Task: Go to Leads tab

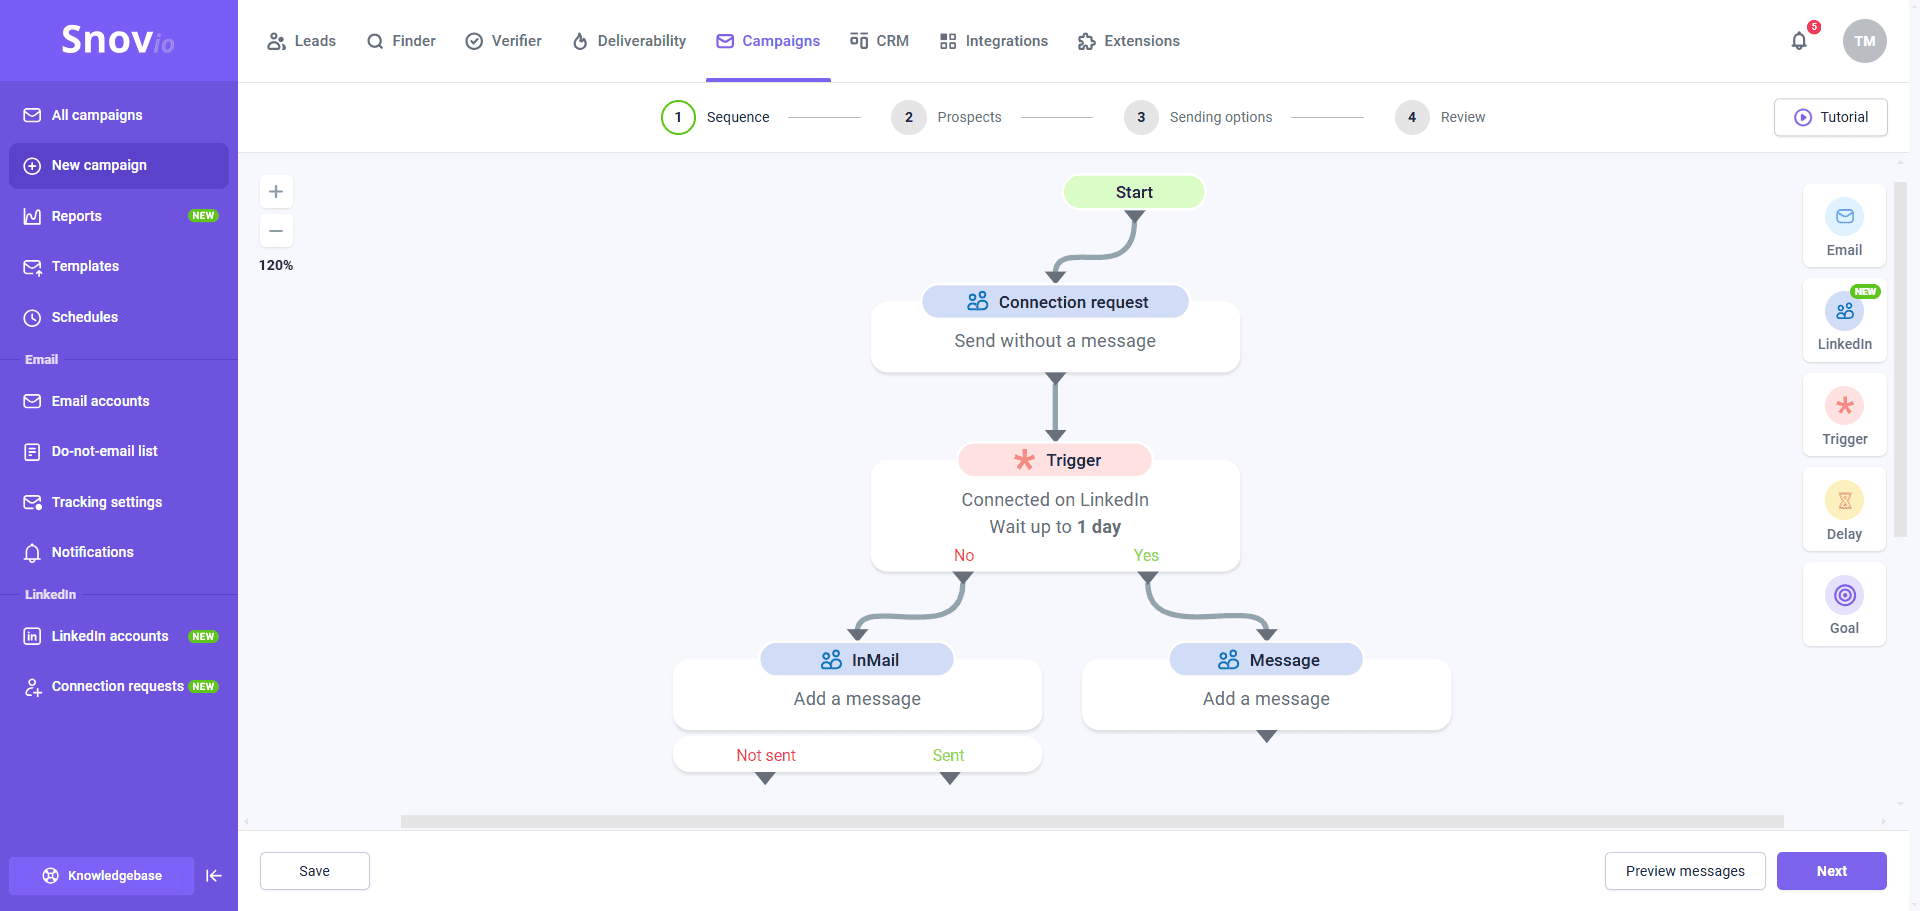Action: click(301, 41)
